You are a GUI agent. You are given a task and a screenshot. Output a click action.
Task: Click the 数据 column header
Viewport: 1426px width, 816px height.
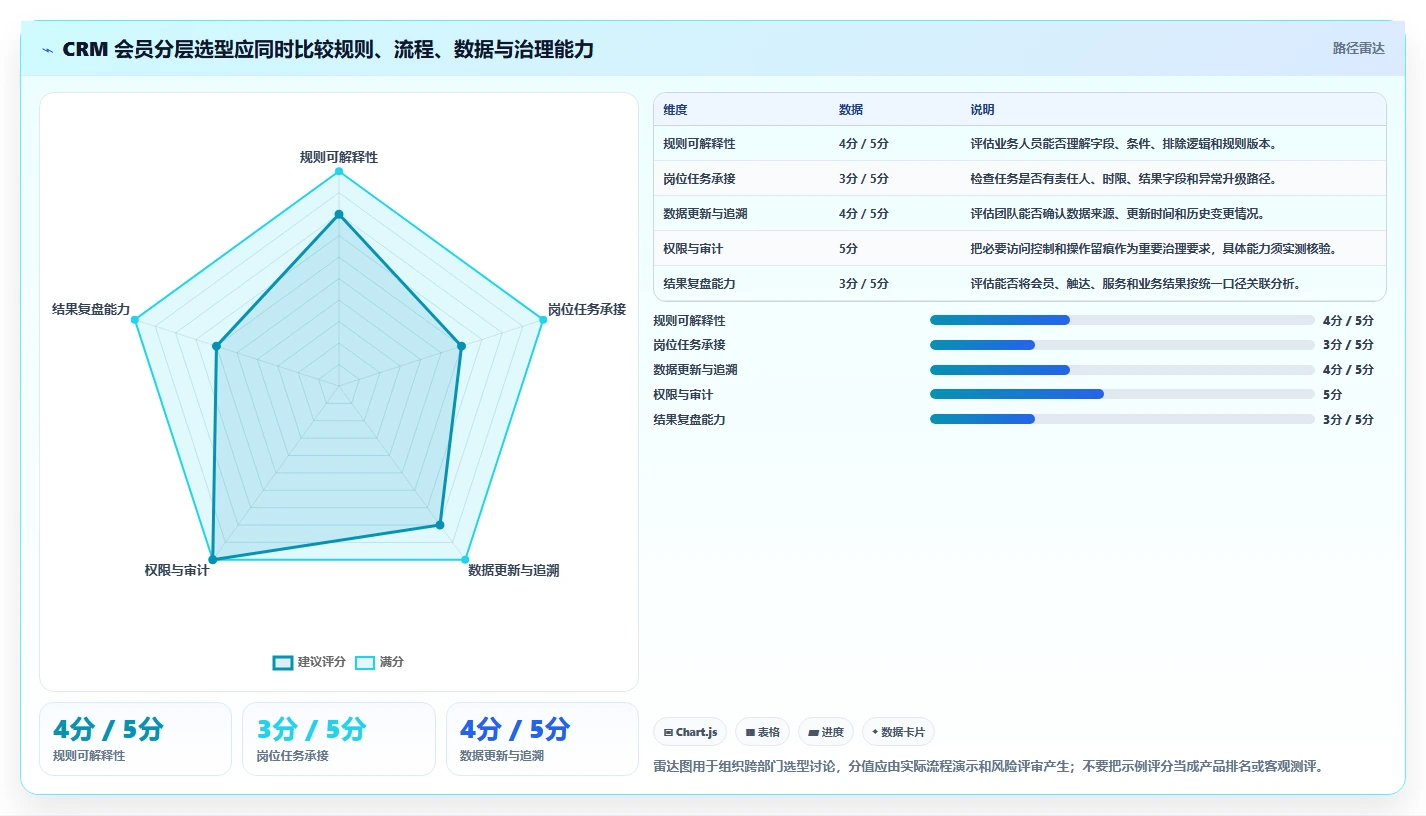tap(851, 110)
